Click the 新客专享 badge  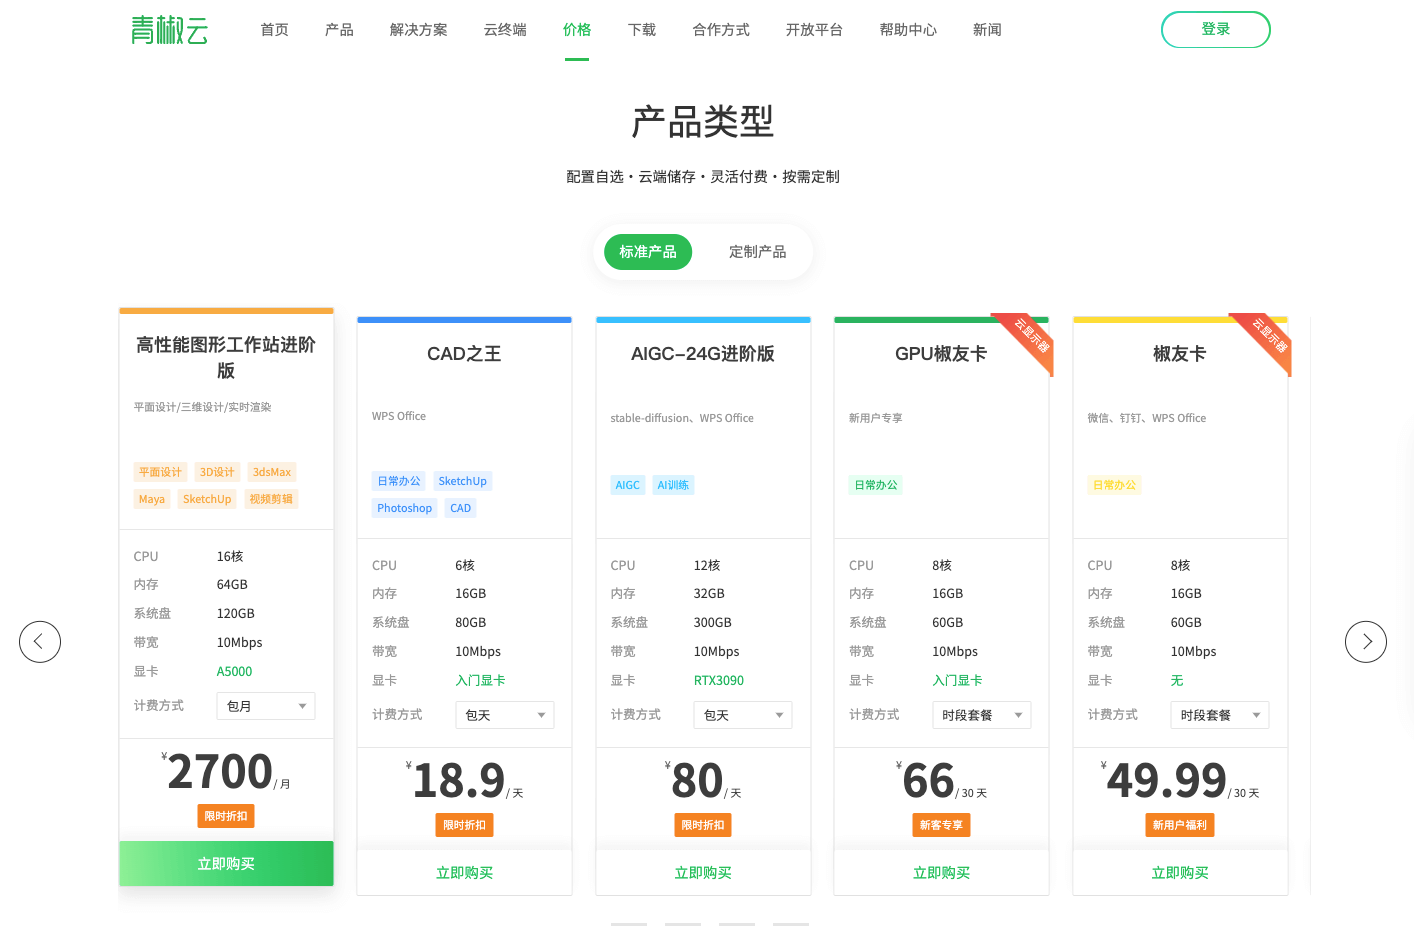942,825
